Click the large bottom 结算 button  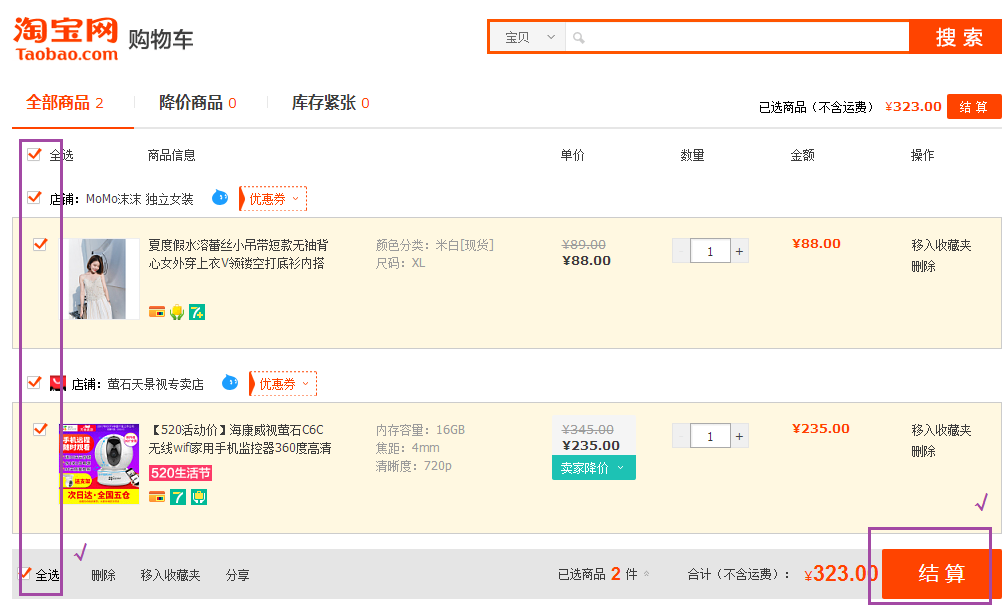click(x=941, y=573)
